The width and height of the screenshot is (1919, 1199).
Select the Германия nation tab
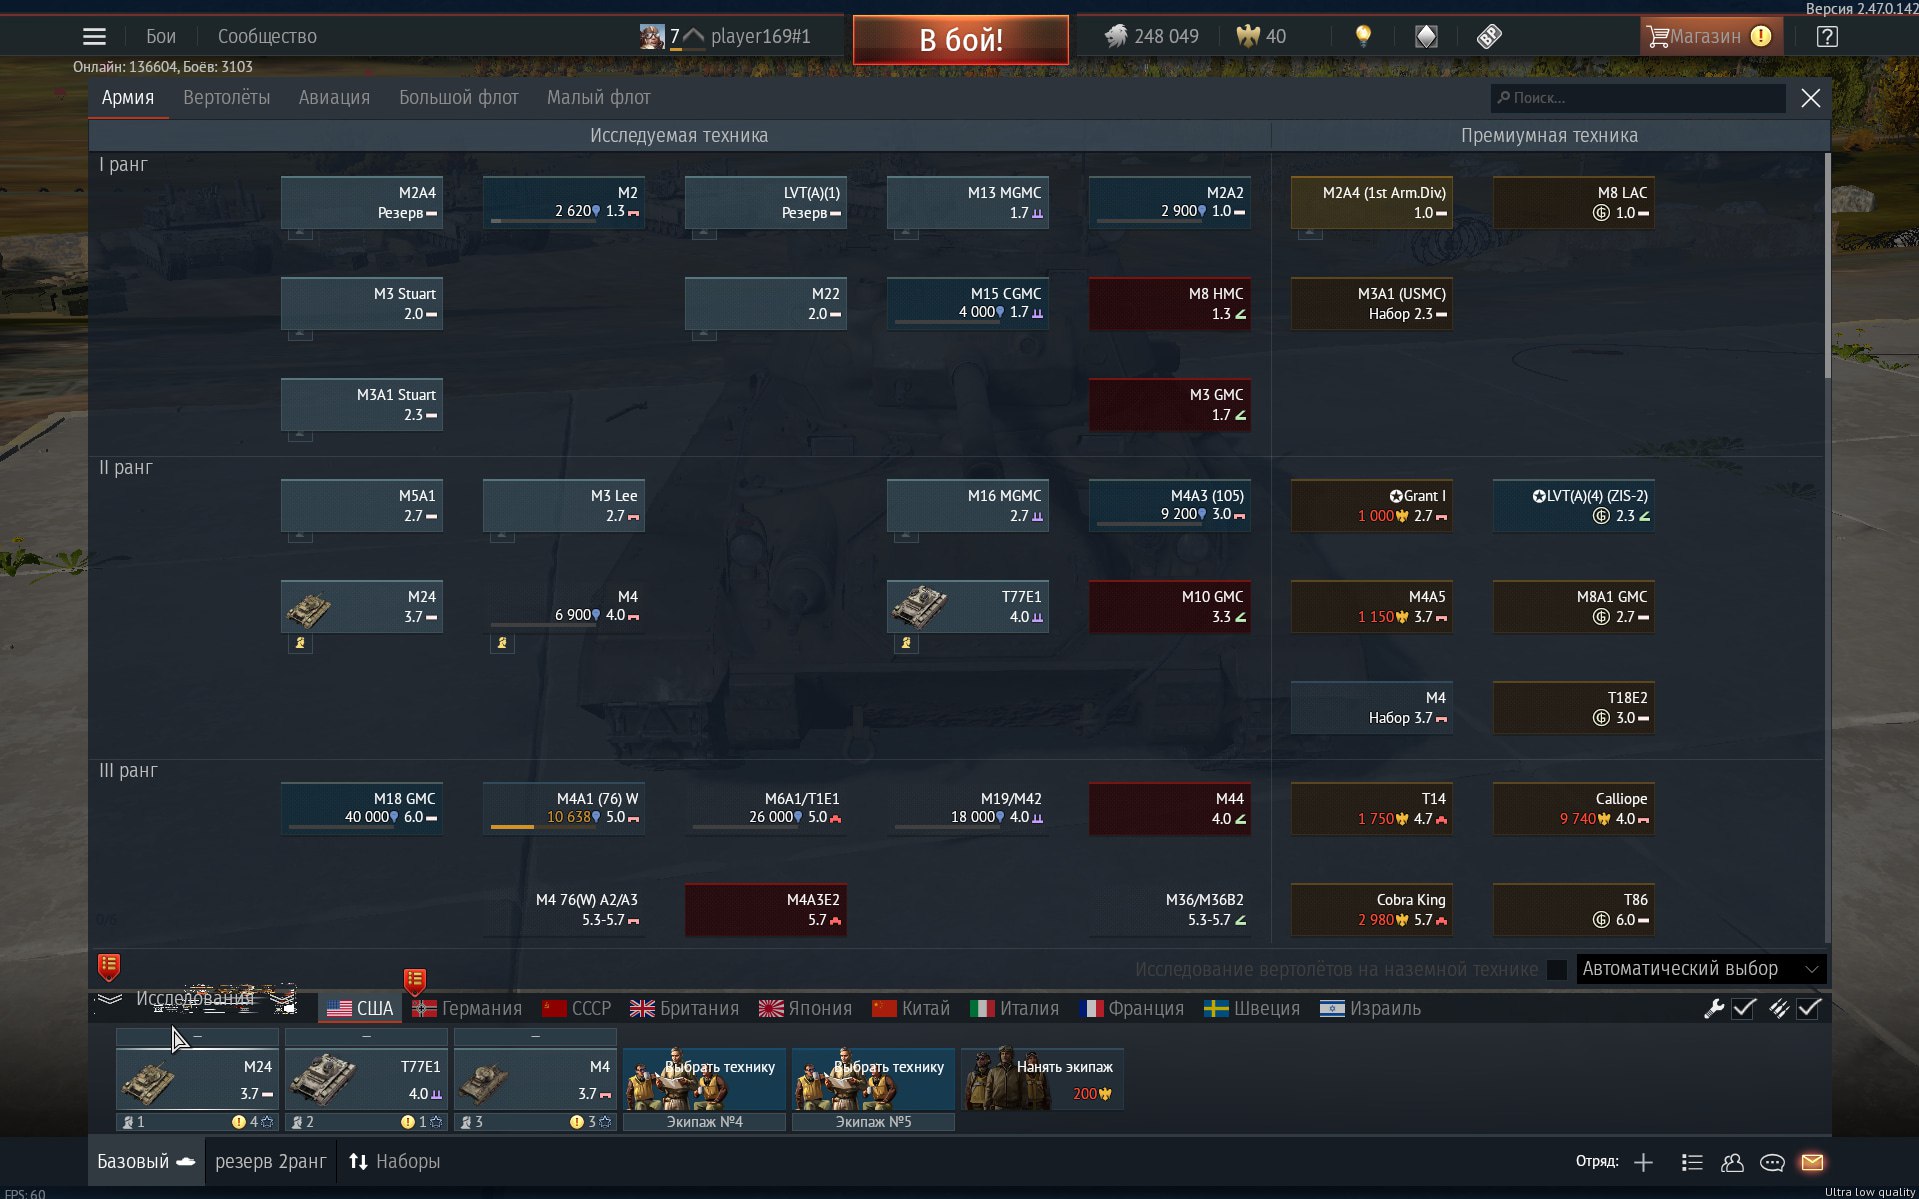(467, 1008)
